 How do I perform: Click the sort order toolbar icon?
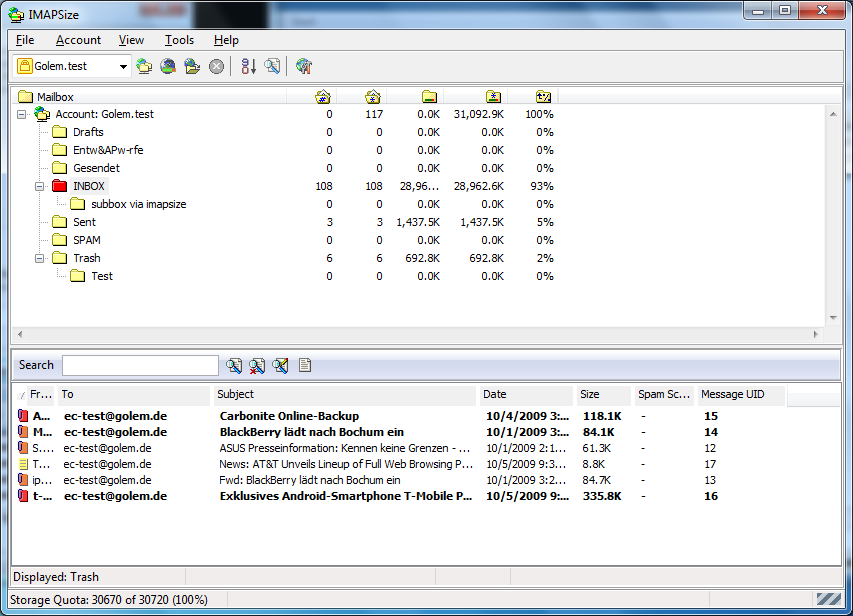[248, 67]
